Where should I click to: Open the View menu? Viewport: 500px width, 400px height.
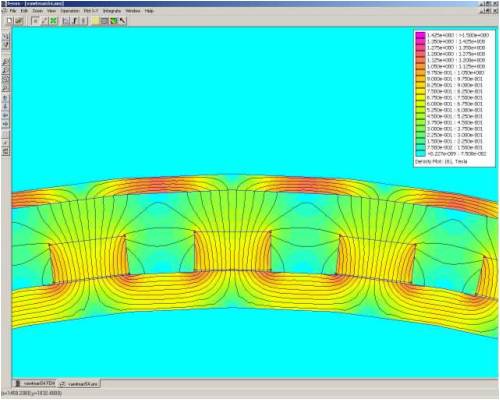(x=51, y=11)
